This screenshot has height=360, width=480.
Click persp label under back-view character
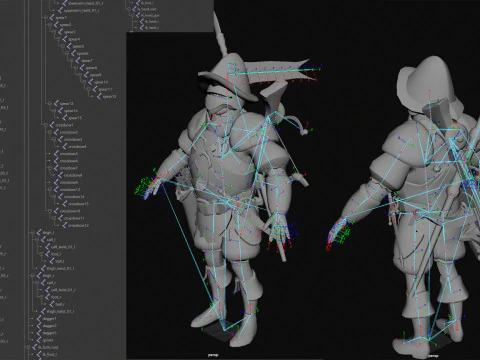[433, 356]
